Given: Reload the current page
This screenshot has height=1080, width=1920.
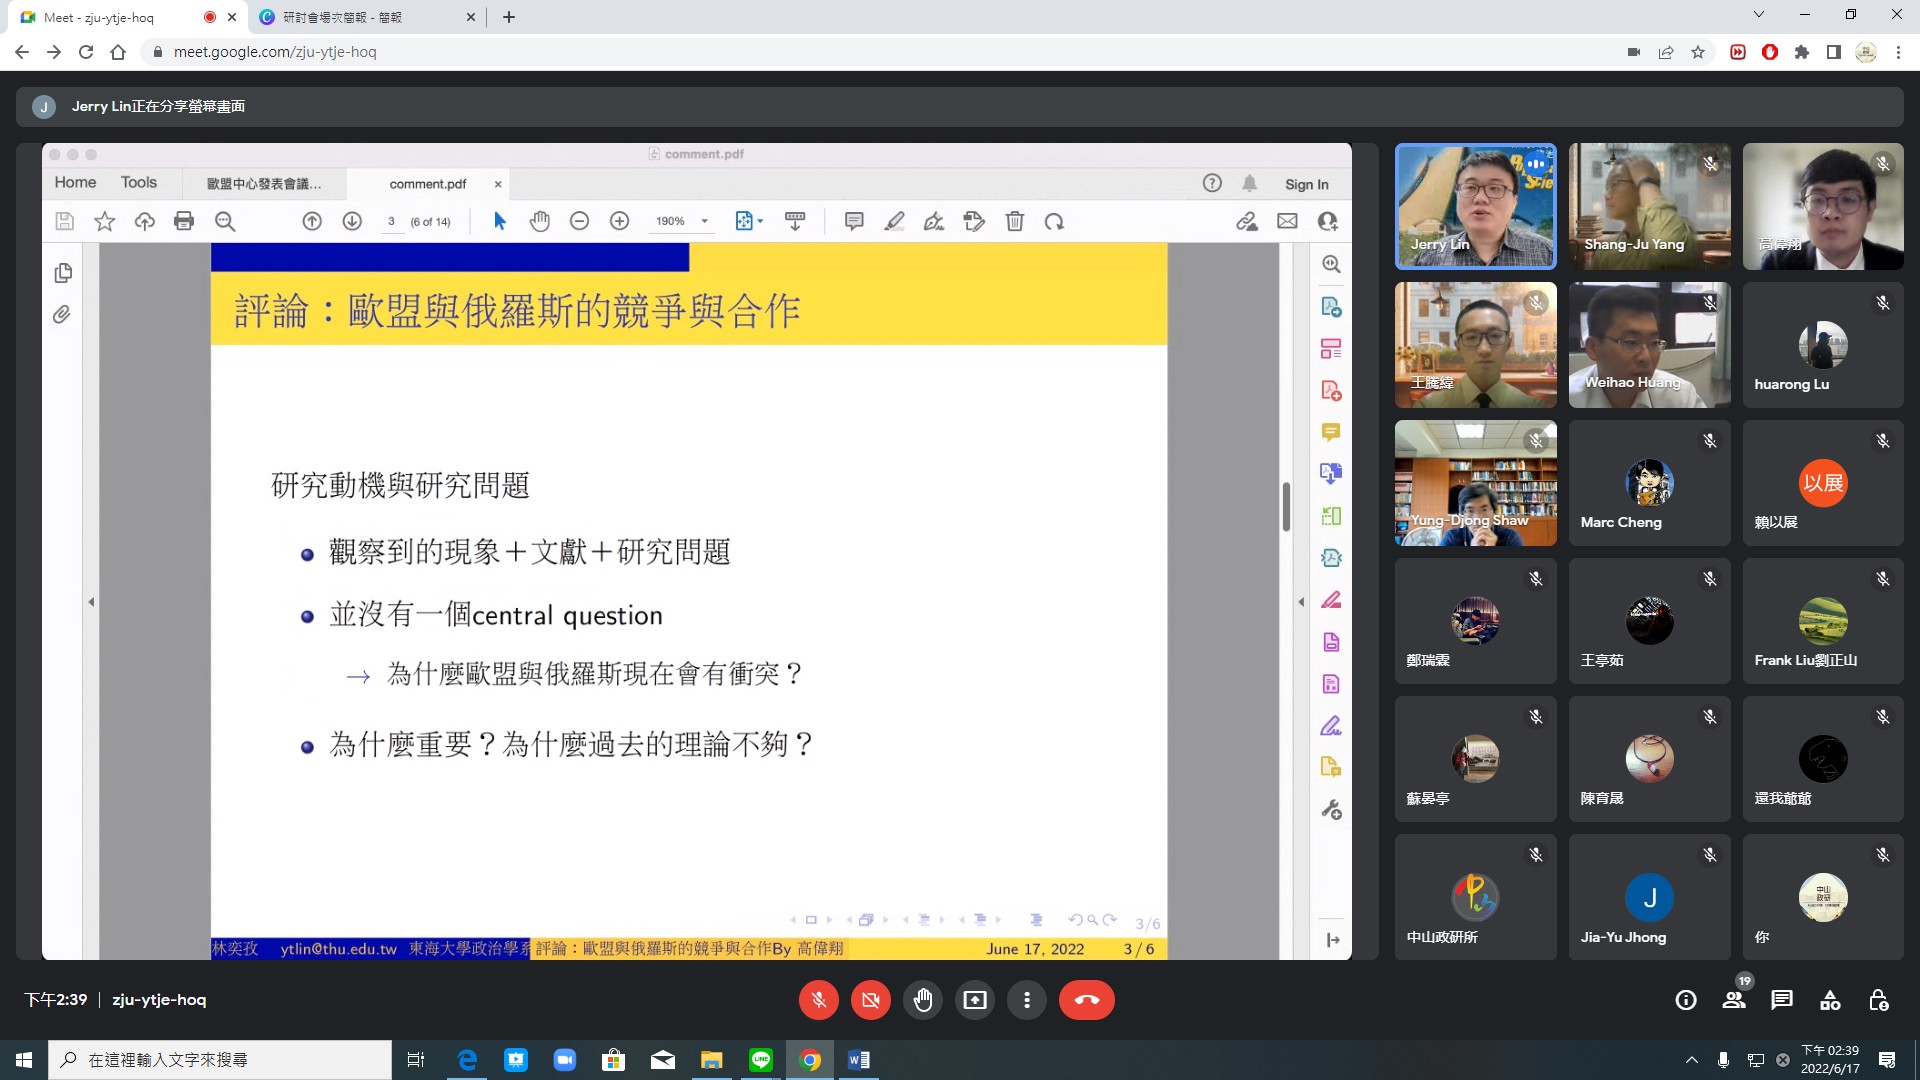Looking at the screenshot, I should point(86,52).
